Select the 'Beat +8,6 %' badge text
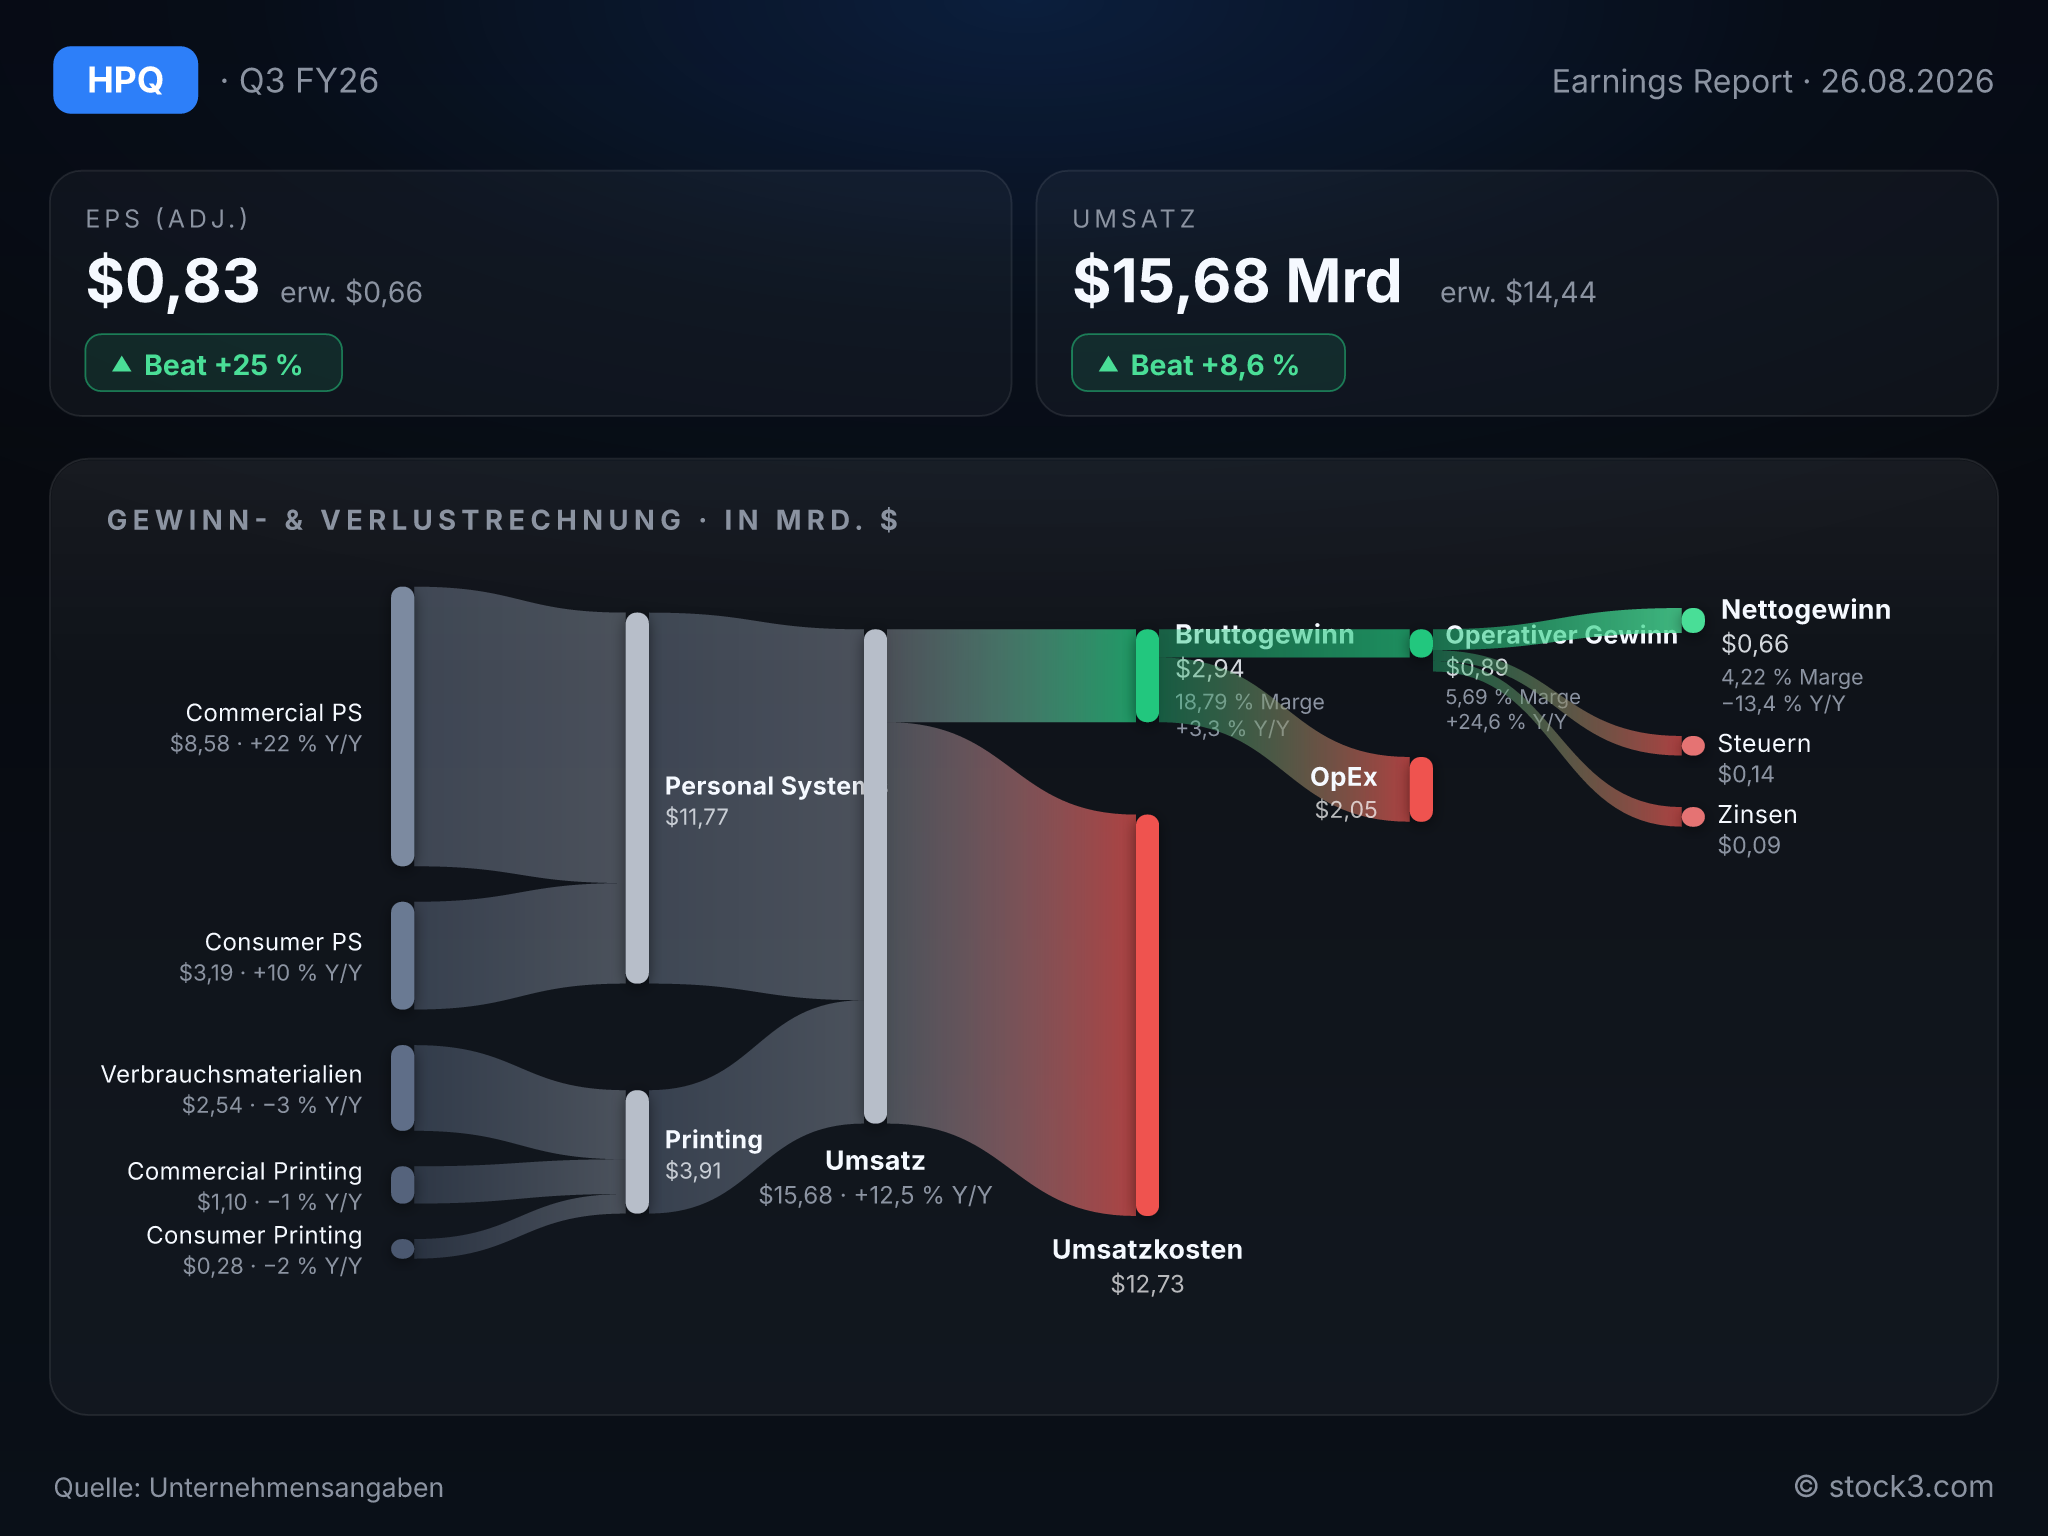Screen dimensions: 2048x1536 click(1214, 365)
